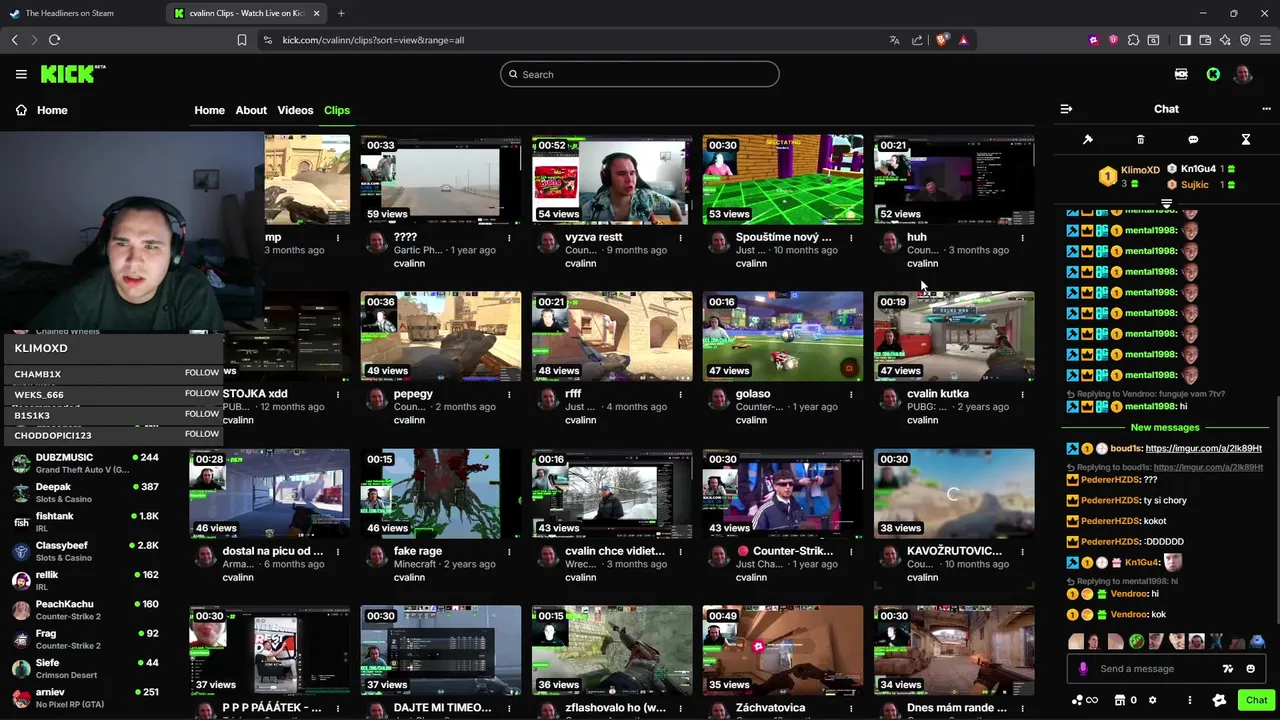
Task: Open the 7TV emote menu icon
Action: pos(1228,669)
